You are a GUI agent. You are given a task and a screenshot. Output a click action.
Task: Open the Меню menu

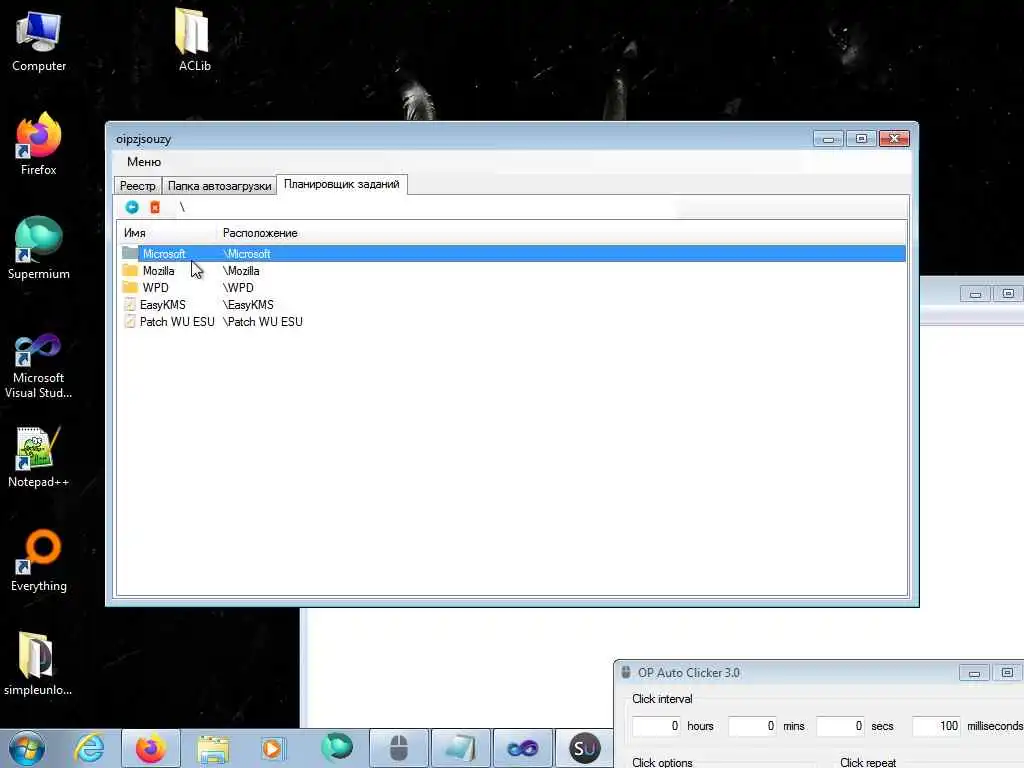point(144,162)
